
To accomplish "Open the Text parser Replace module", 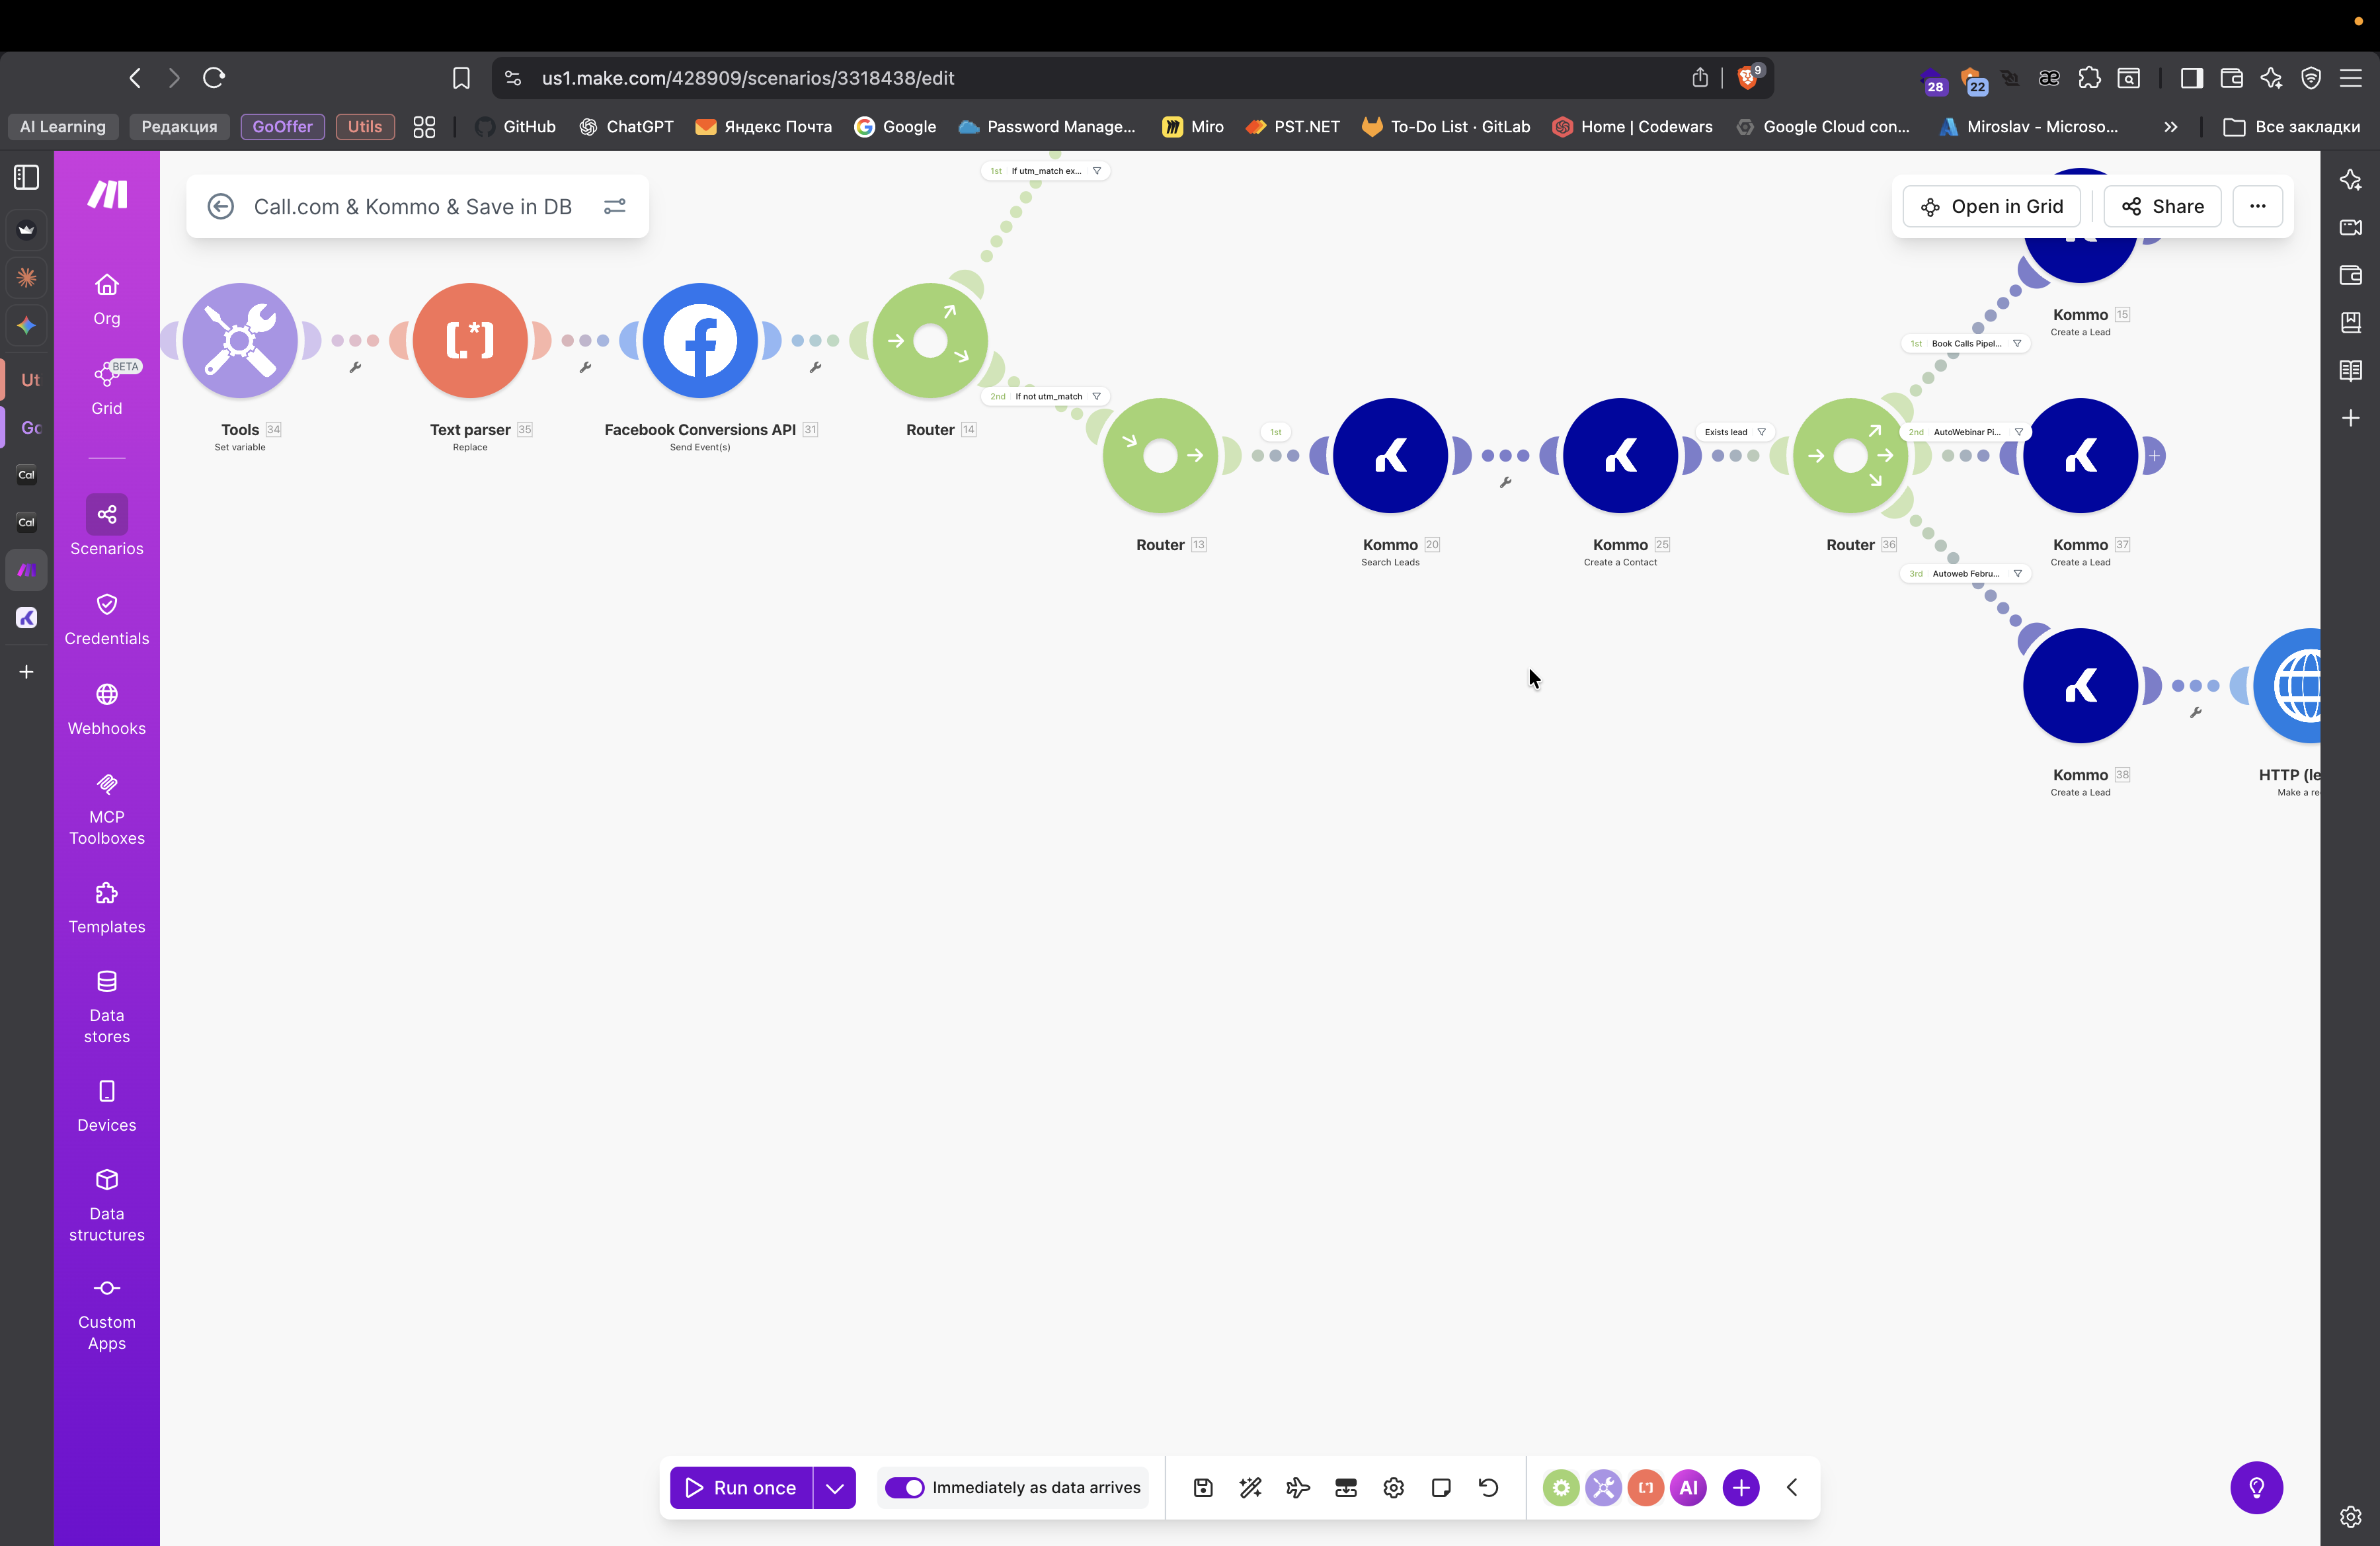I will [470, 340].
